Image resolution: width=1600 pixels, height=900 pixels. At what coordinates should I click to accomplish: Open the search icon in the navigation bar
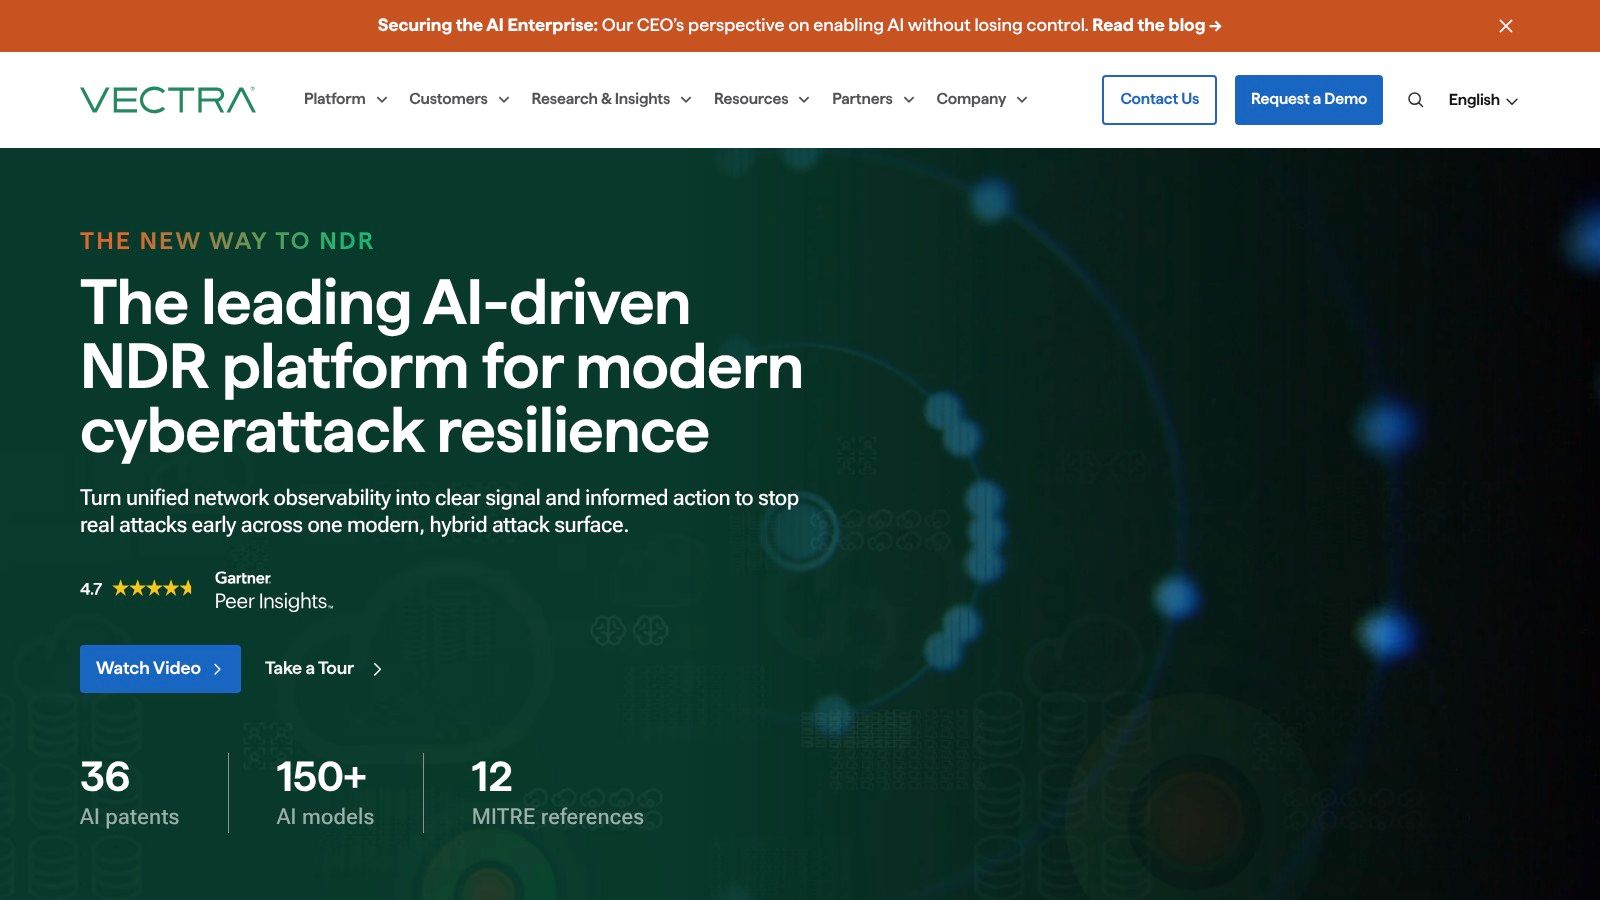[1415, 99]
